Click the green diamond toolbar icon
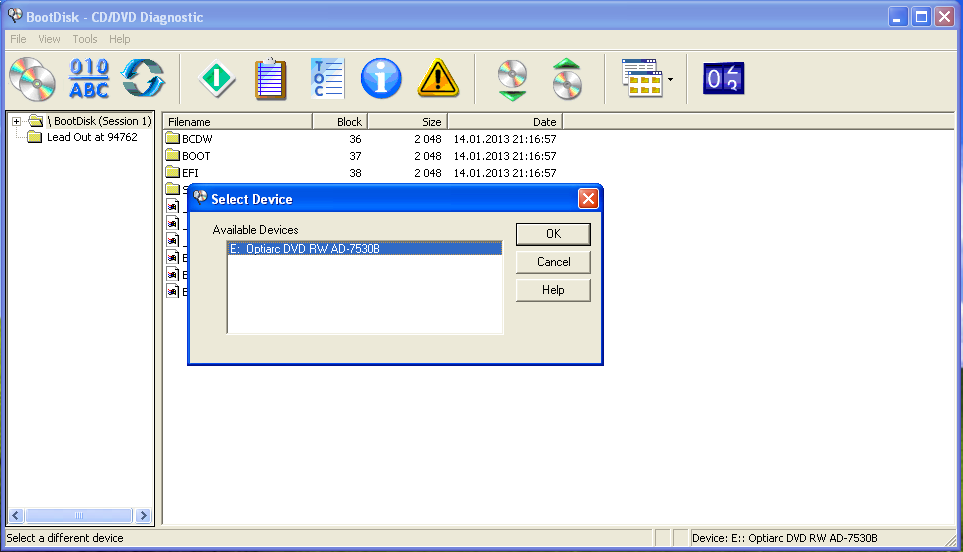Screen dimensions: 963x552 [217, 78]
